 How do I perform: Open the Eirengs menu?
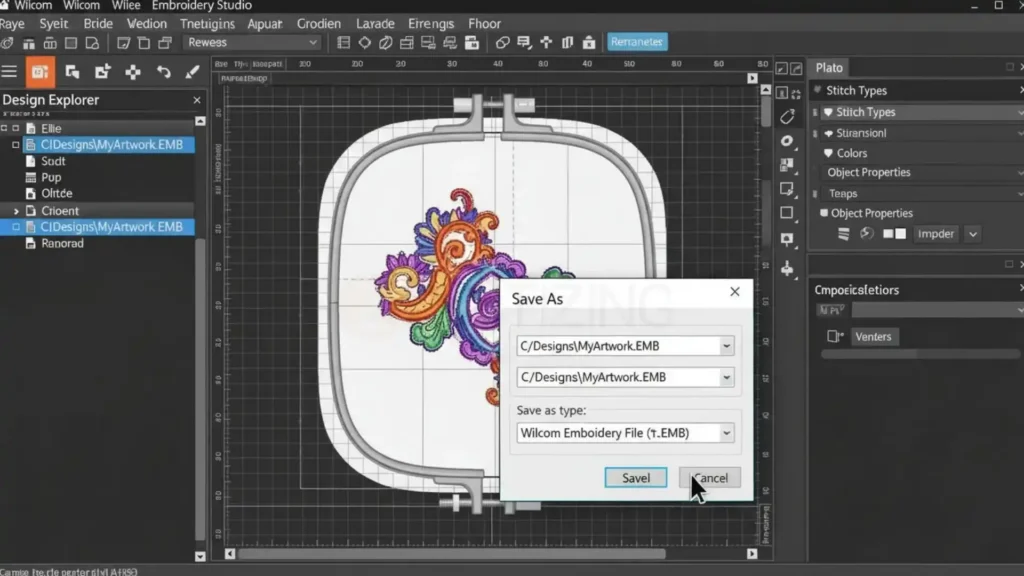430,24
